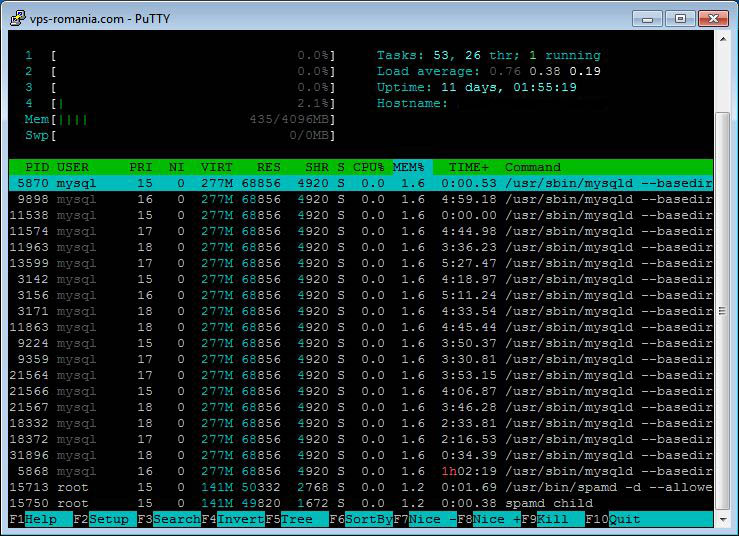Select process row with PID 31896

361,455
